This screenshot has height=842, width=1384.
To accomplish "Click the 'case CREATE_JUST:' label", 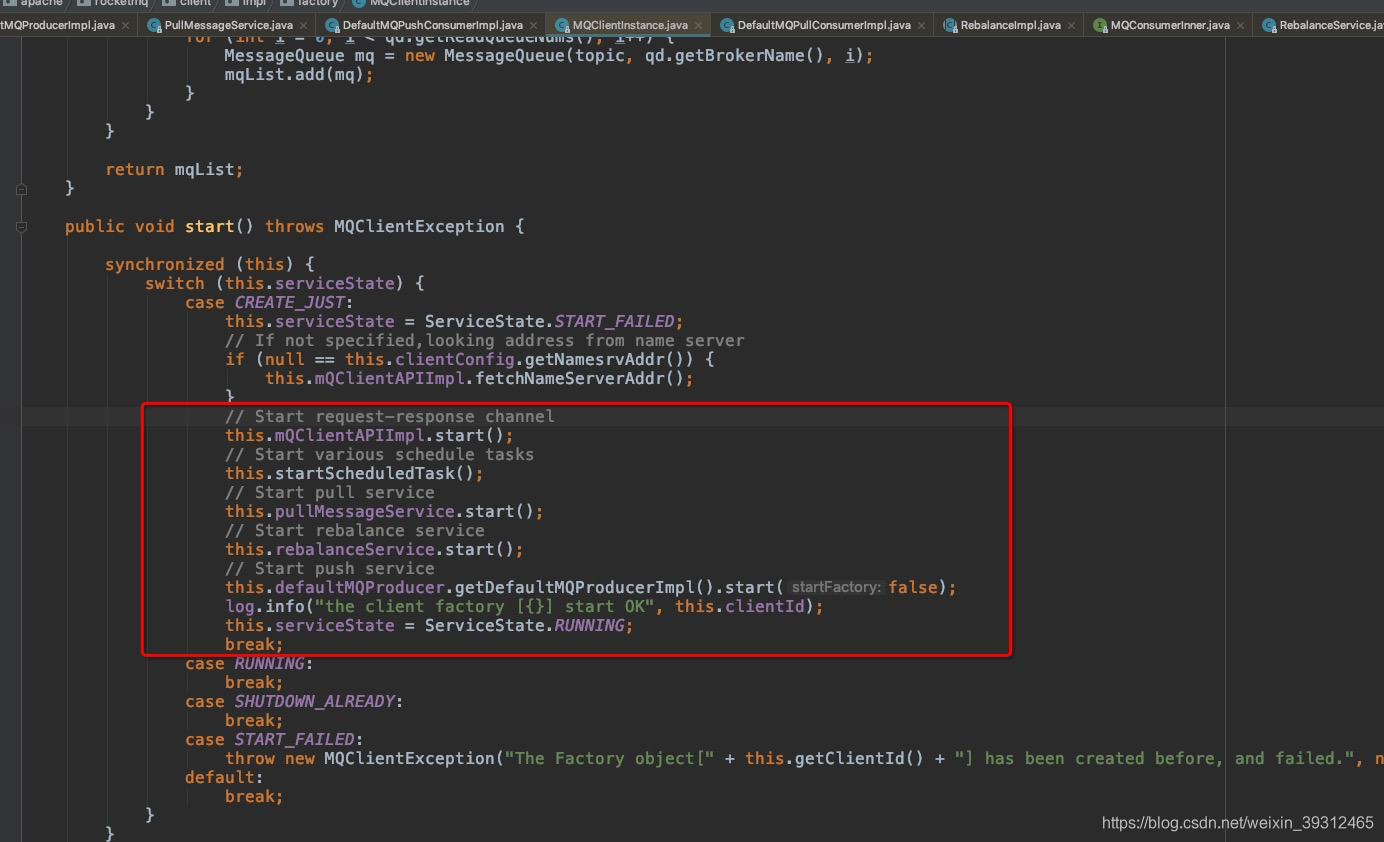I will click(x=270, y=303).
